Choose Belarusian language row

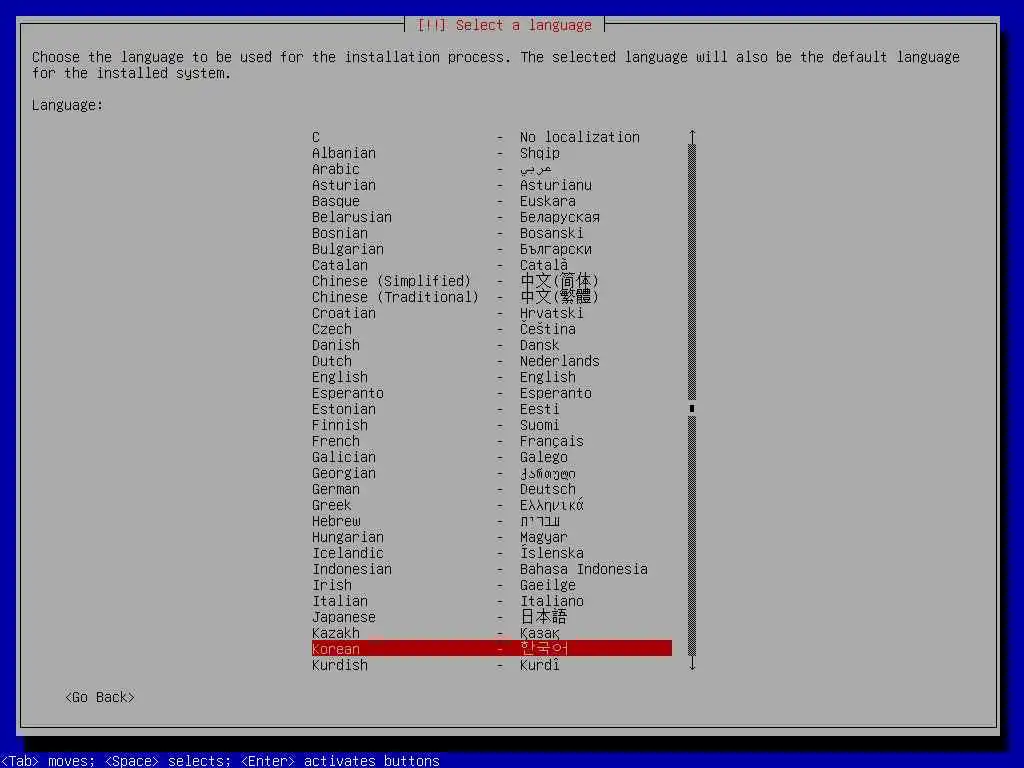pyautogui.click(x=492, y=217)
